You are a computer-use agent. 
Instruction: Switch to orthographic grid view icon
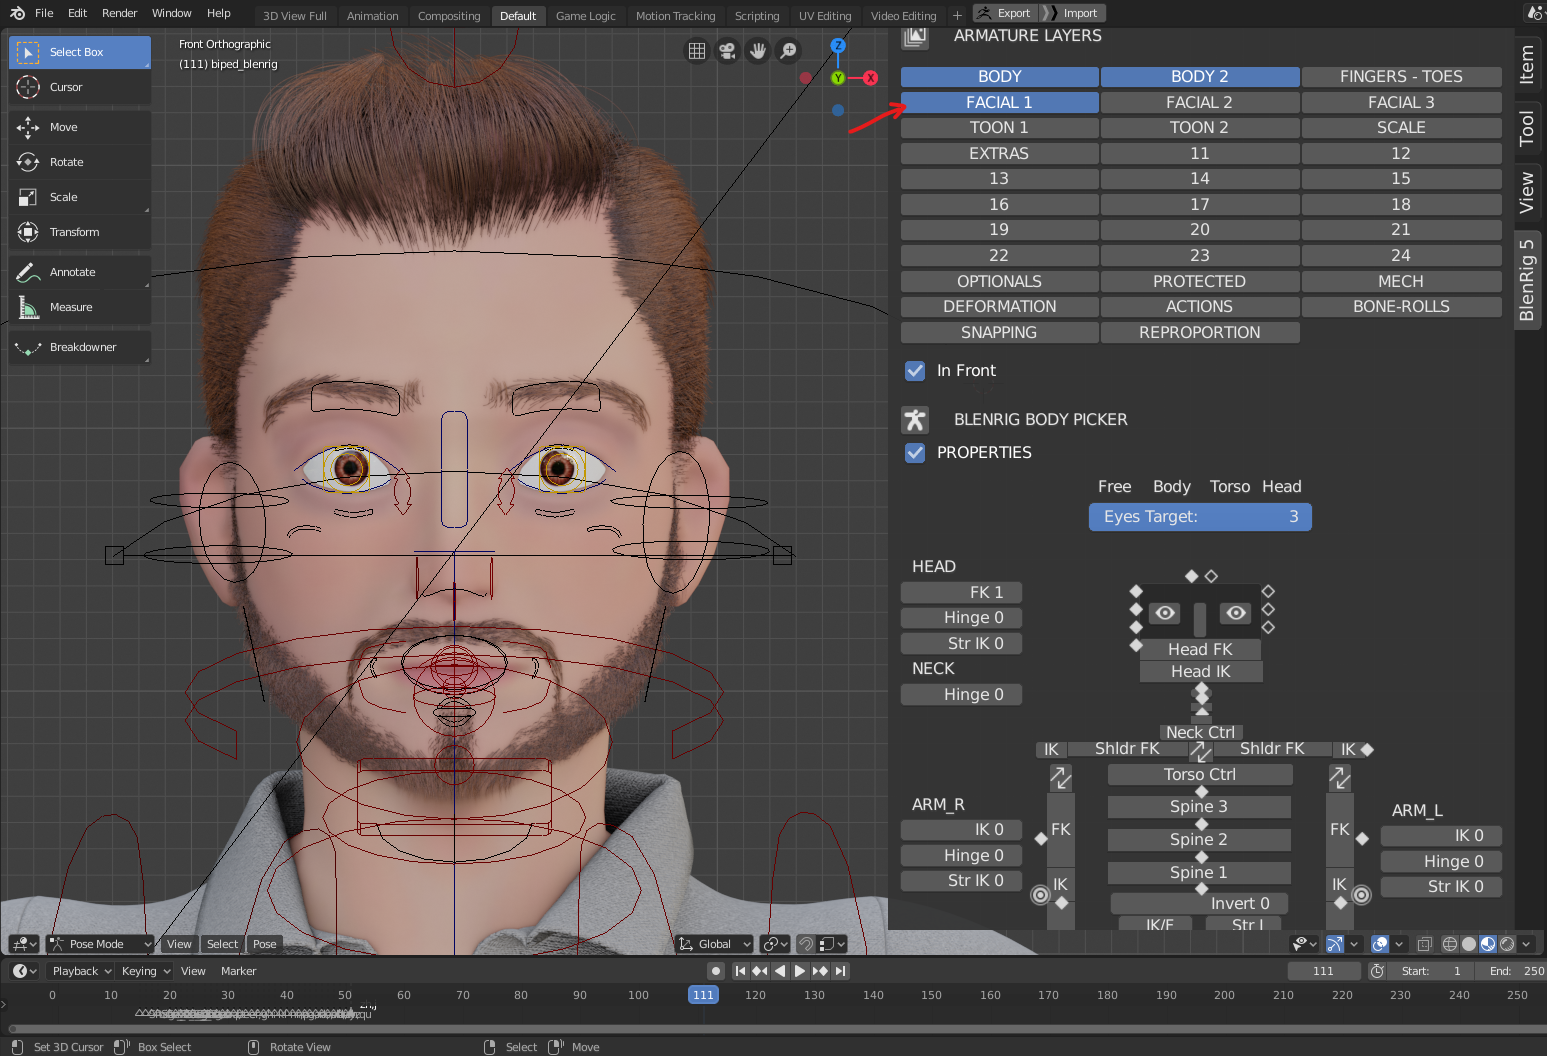click(697, 51)
